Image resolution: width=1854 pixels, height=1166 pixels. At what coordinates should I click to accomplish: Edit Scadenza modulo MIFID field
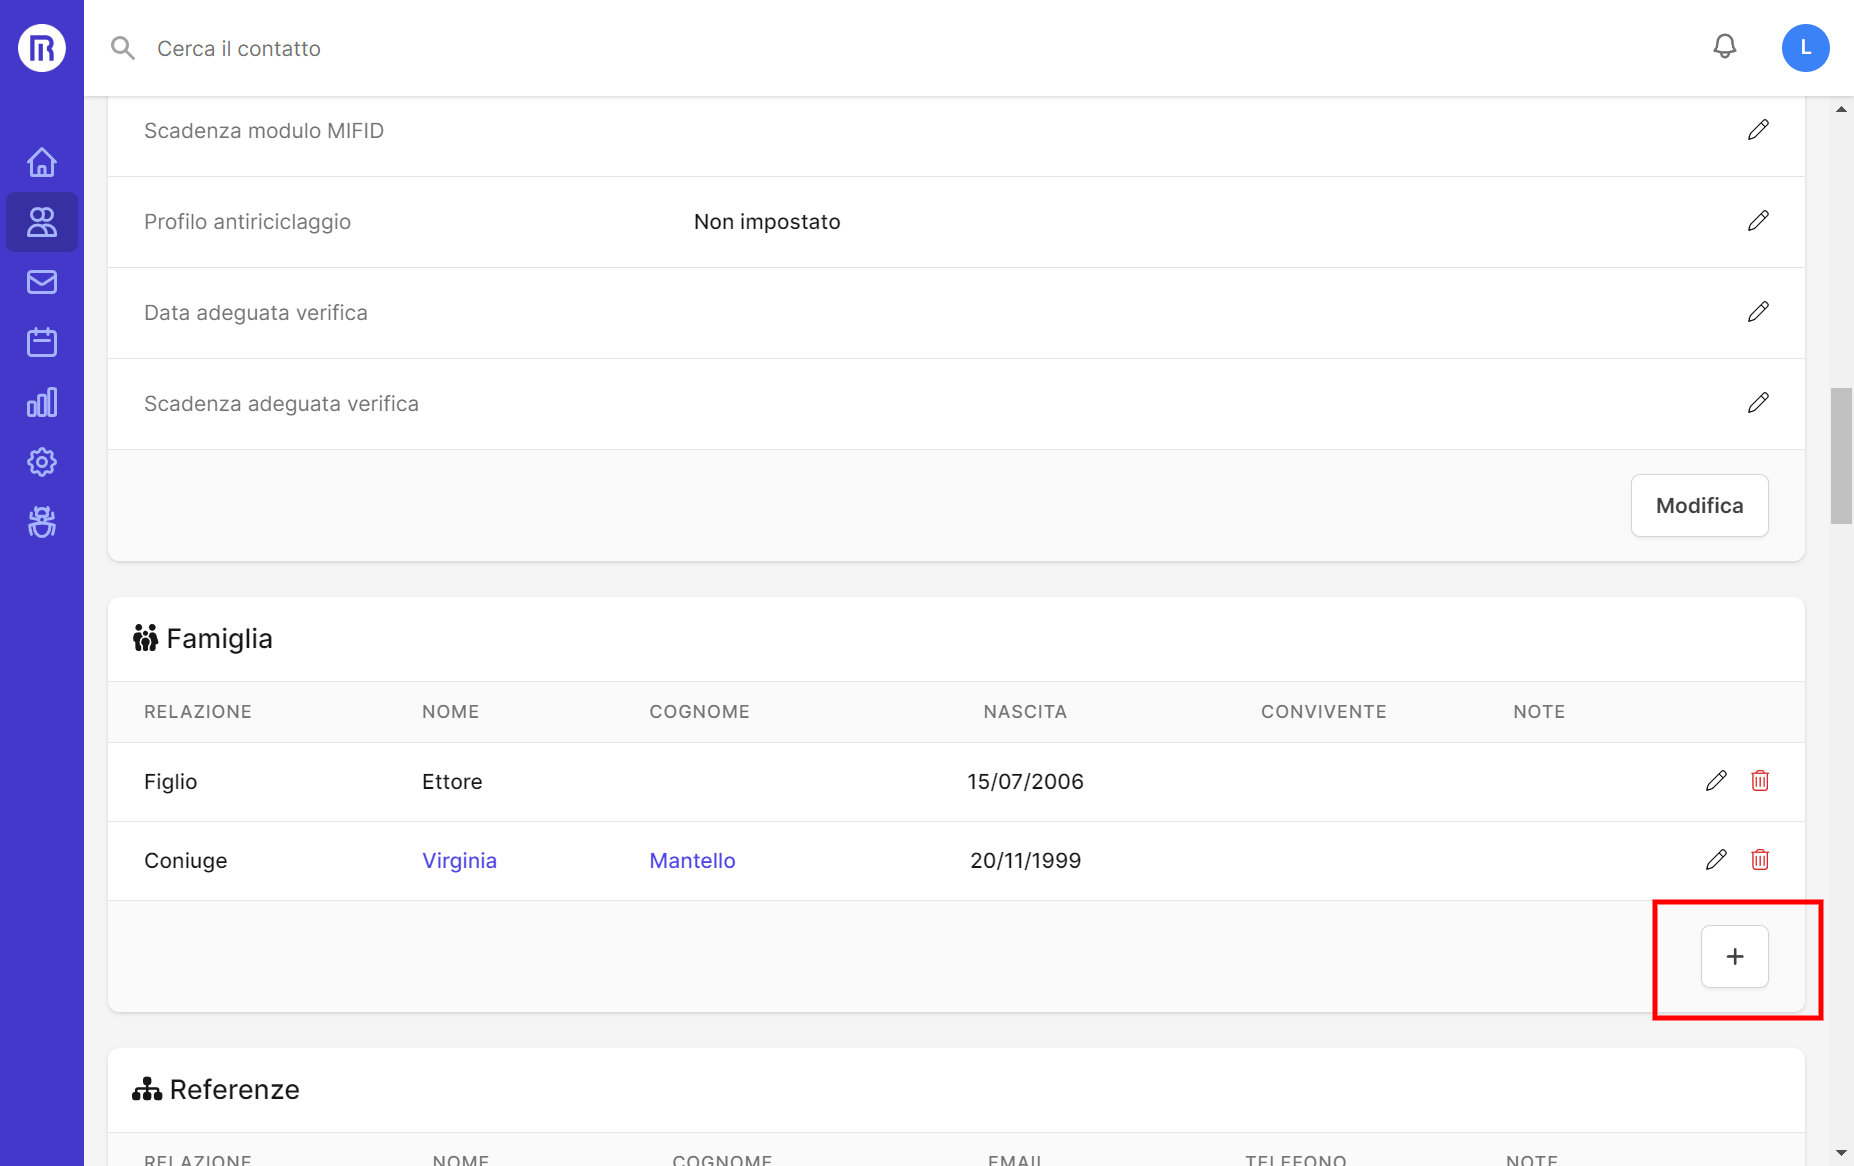tap(1758, 130)
